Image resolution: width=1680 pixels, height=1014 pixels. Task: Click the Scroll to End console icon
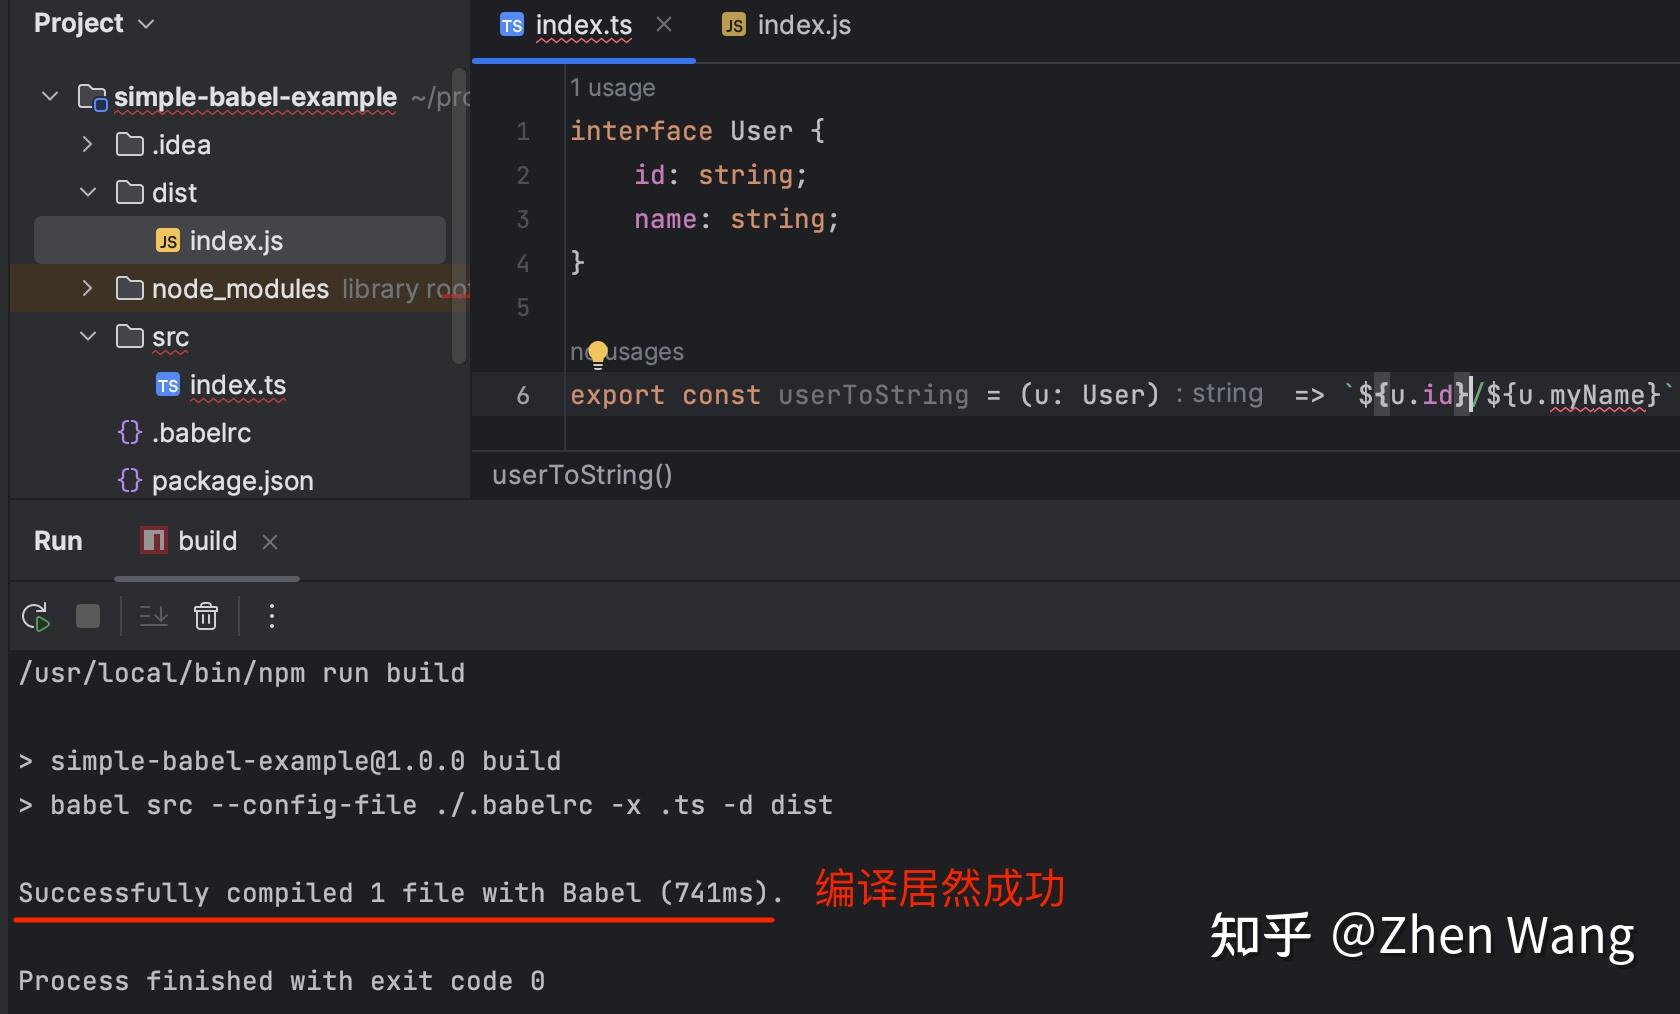pyautogui.click(x=152, y=616)
